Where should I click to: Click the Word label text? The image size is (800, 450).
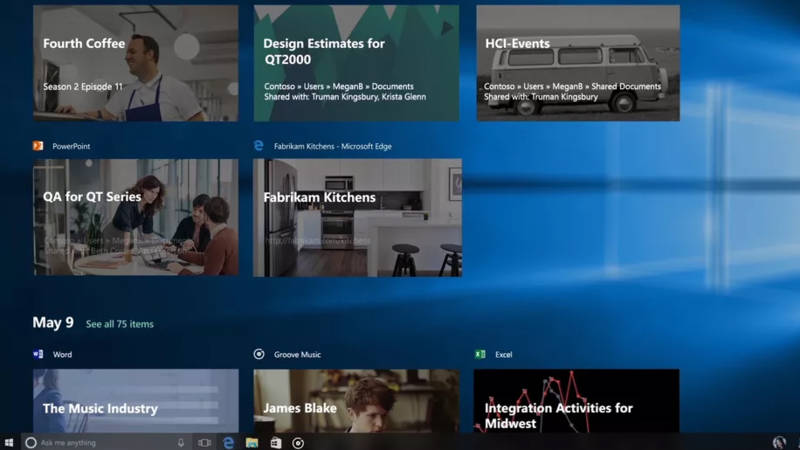[x=62, y=355]
